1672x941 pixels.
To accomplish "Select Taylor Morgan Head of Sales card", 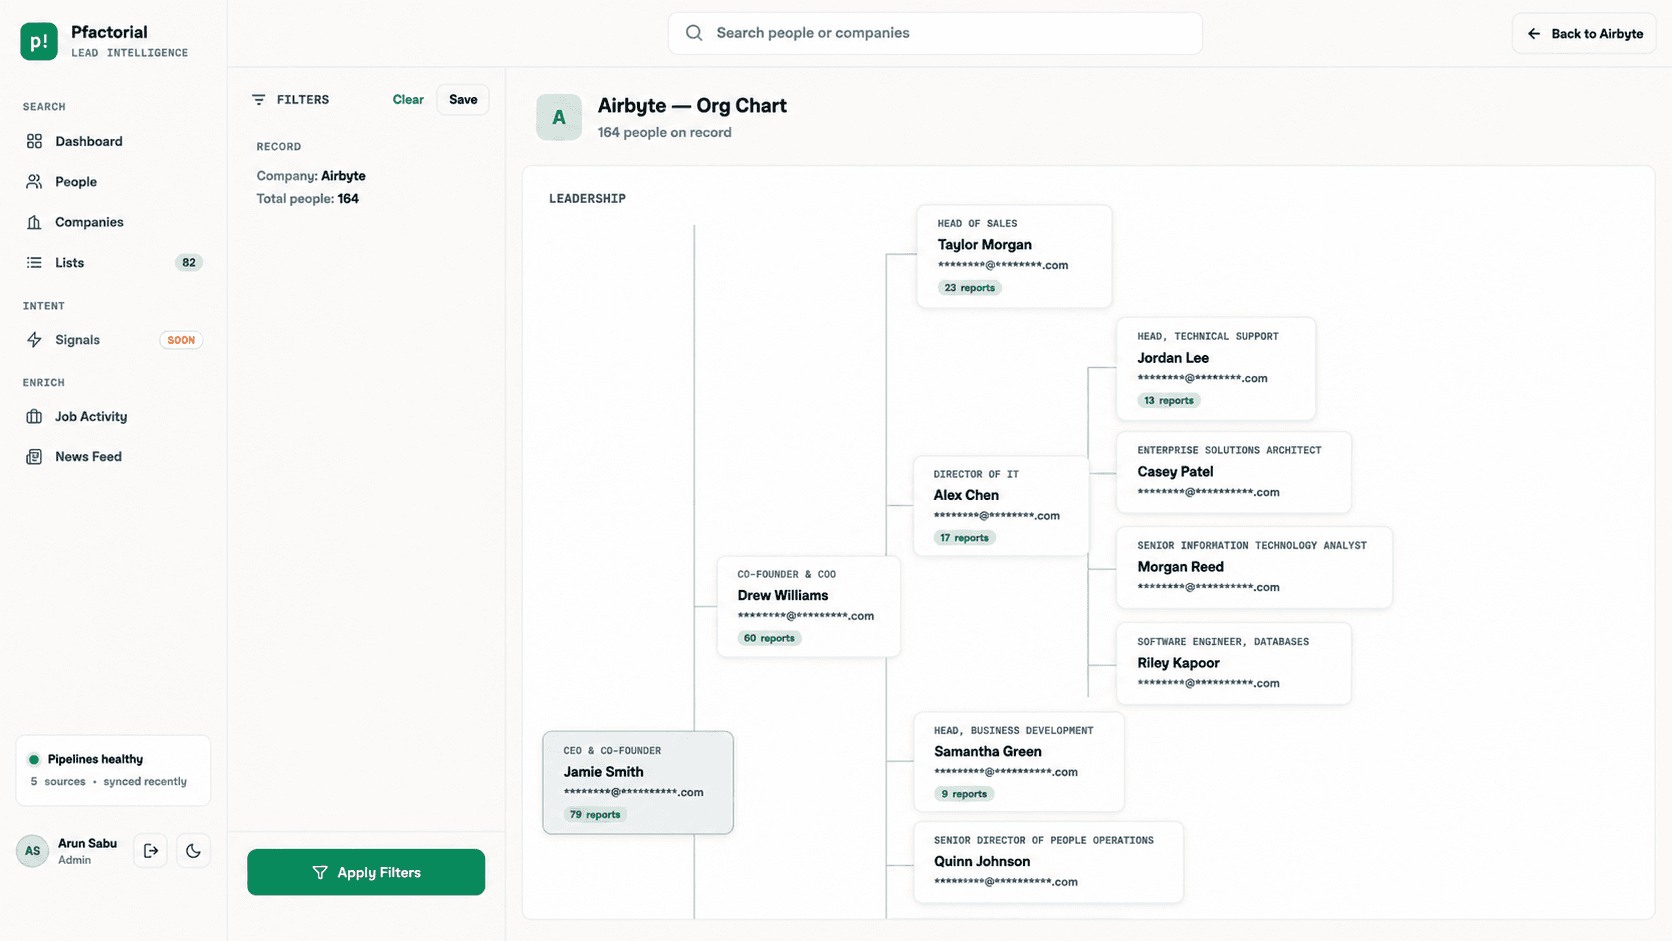I will click(1014, 256).
